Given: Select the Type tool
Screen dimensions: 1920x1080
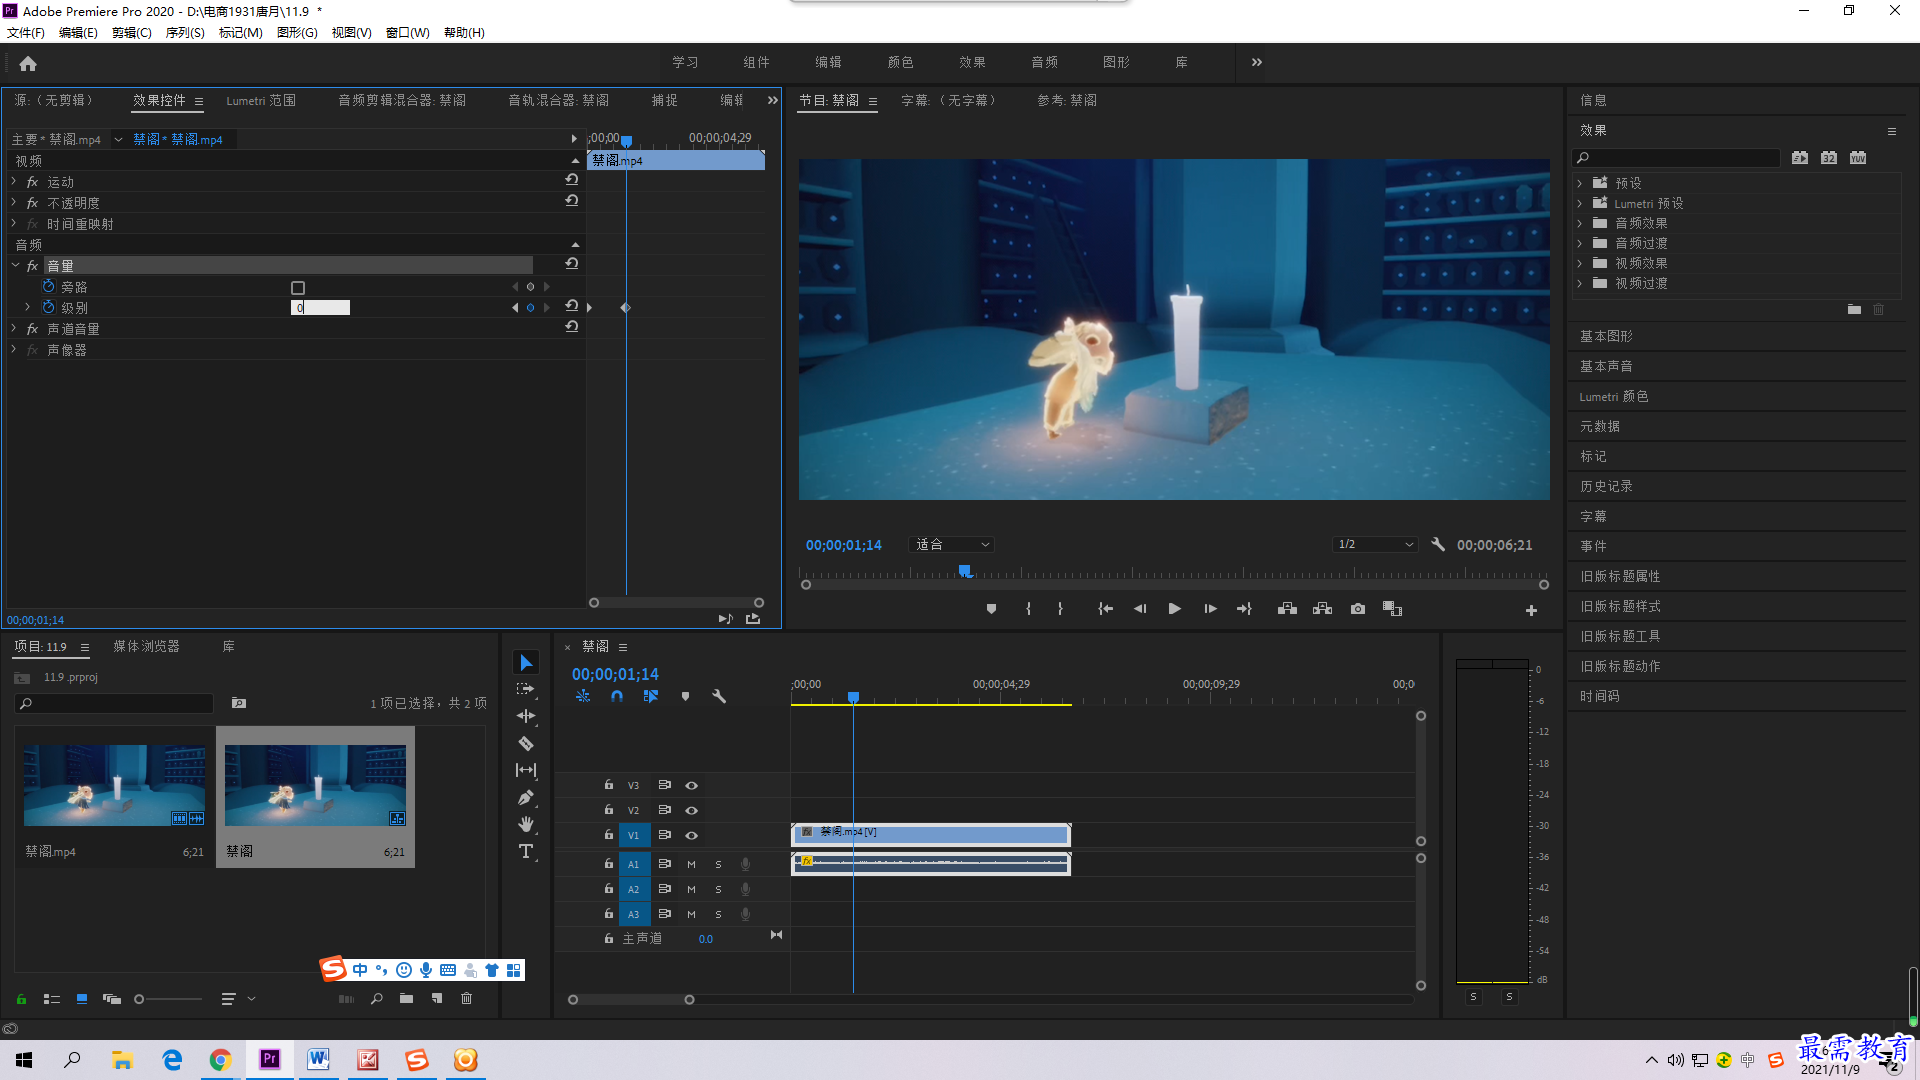Looking at the screenshot, I should pos(526,852).
